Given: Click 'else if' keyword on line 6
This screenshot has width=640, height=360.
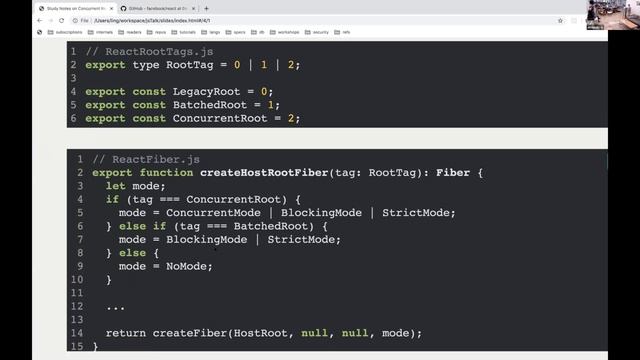Looking at the screenshot, I should (x=142, y=226).
